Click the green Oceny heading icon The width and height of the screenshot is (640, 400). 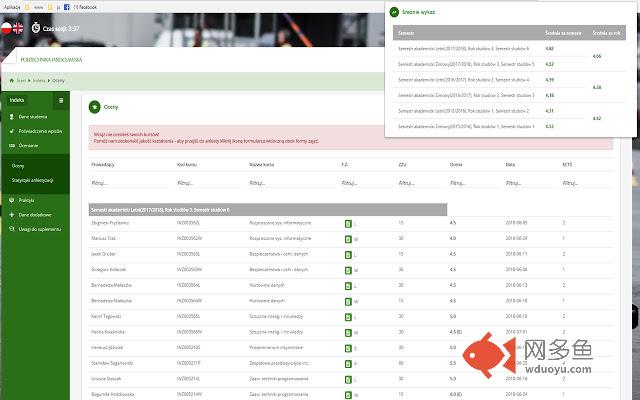(x=95, y=107)
